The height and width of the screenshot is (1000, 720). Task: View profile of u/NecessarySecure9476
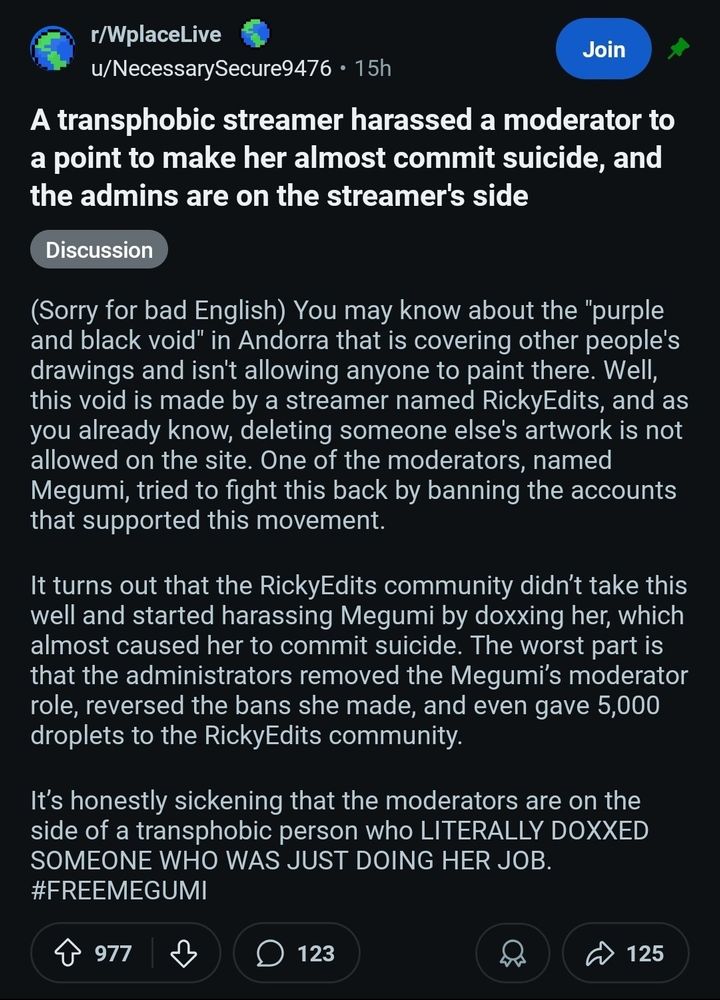click(211, 68)
